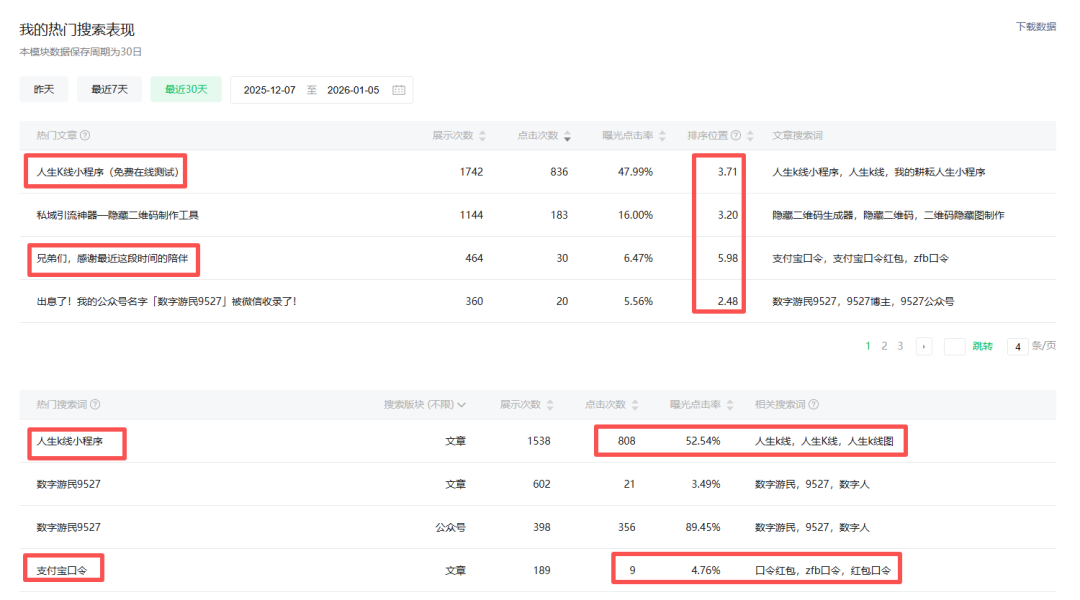Go to page 1
This screenshot has height=600, width=1080.
click(x=868, y=346)
